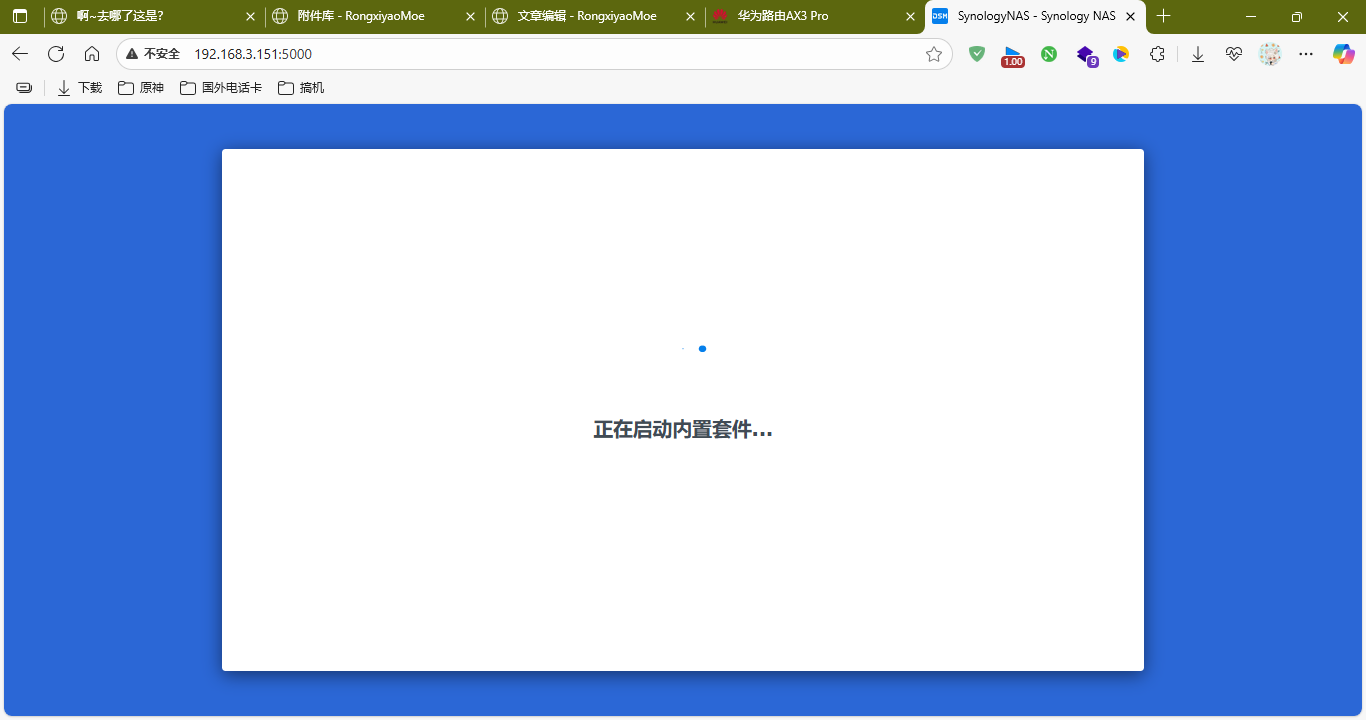Open the tab actions menu icon

click(20, 16)
